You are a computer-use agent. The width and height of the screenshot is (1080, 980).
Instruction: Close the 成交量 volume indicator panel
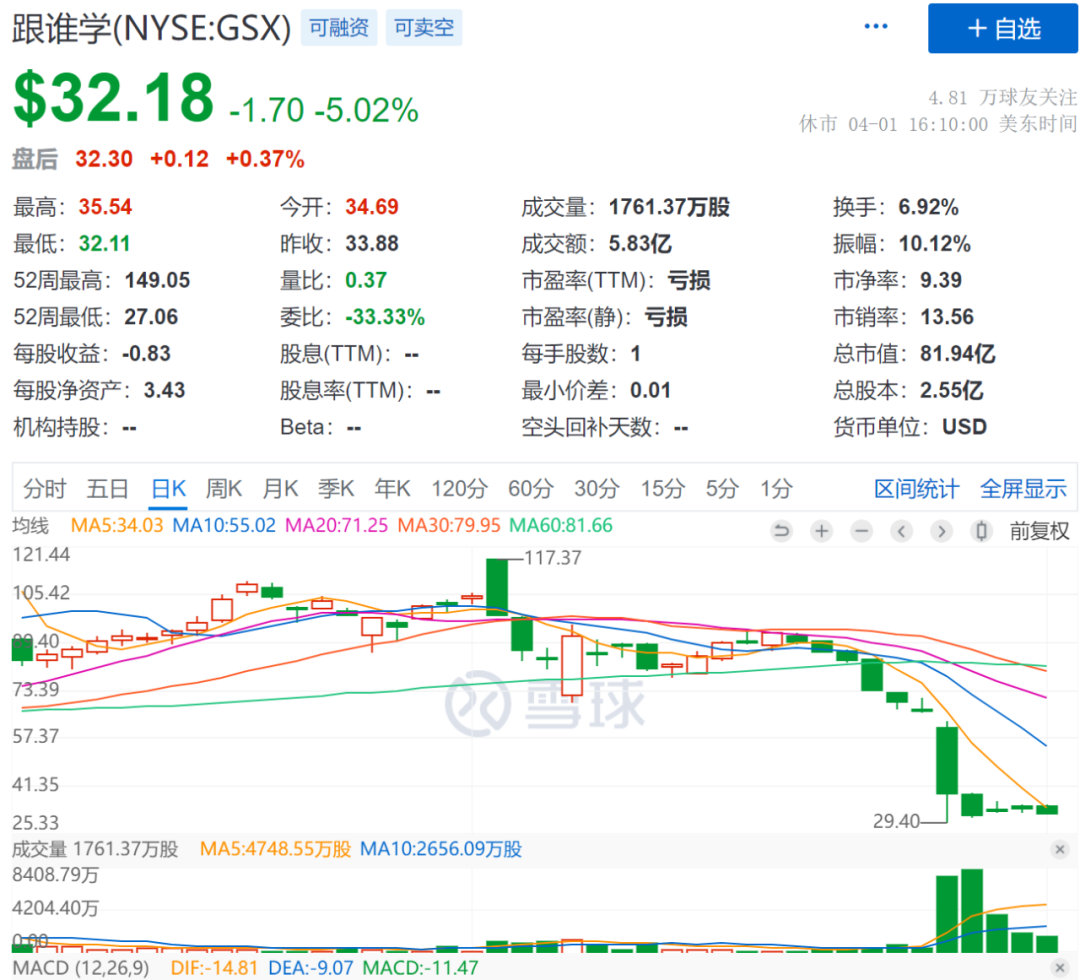coord(1060,849)
